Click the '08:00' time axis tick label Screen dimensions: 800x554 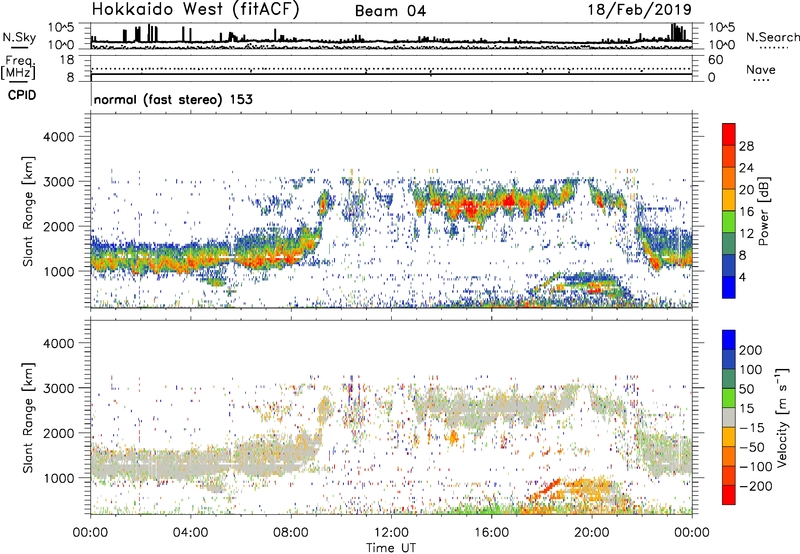pyautogui.click(x=291, y=533)
